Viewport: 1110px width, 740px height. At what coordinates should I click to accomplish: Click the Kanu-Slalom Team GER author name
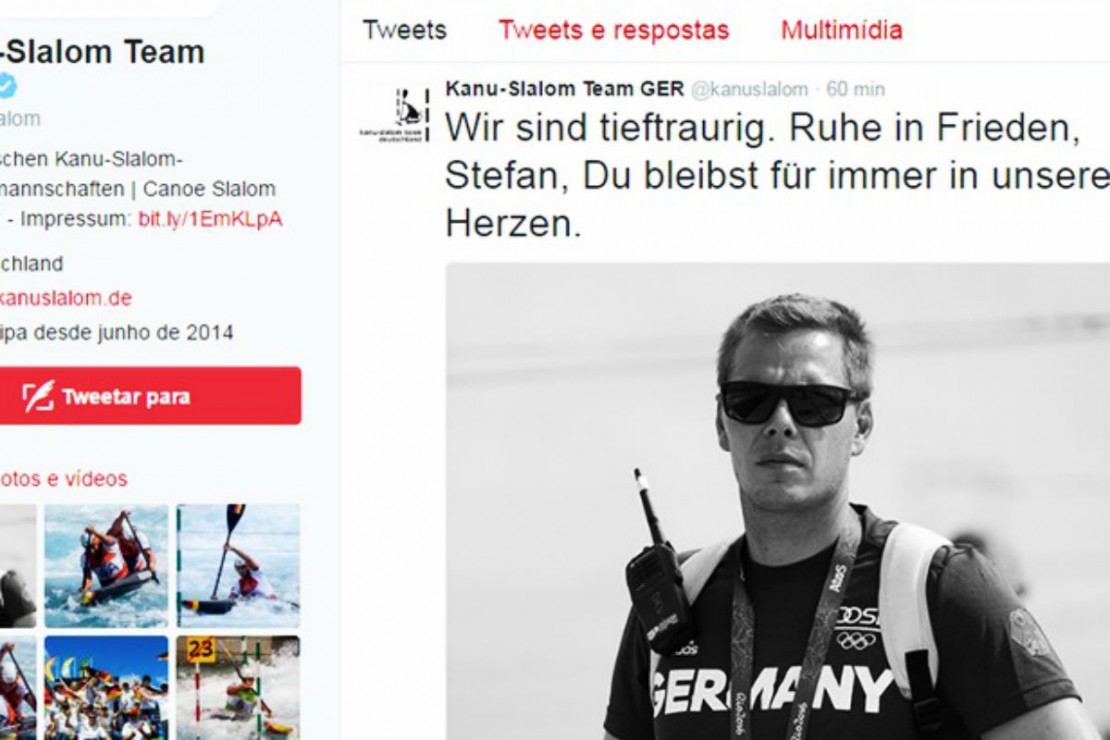(564, 89)
